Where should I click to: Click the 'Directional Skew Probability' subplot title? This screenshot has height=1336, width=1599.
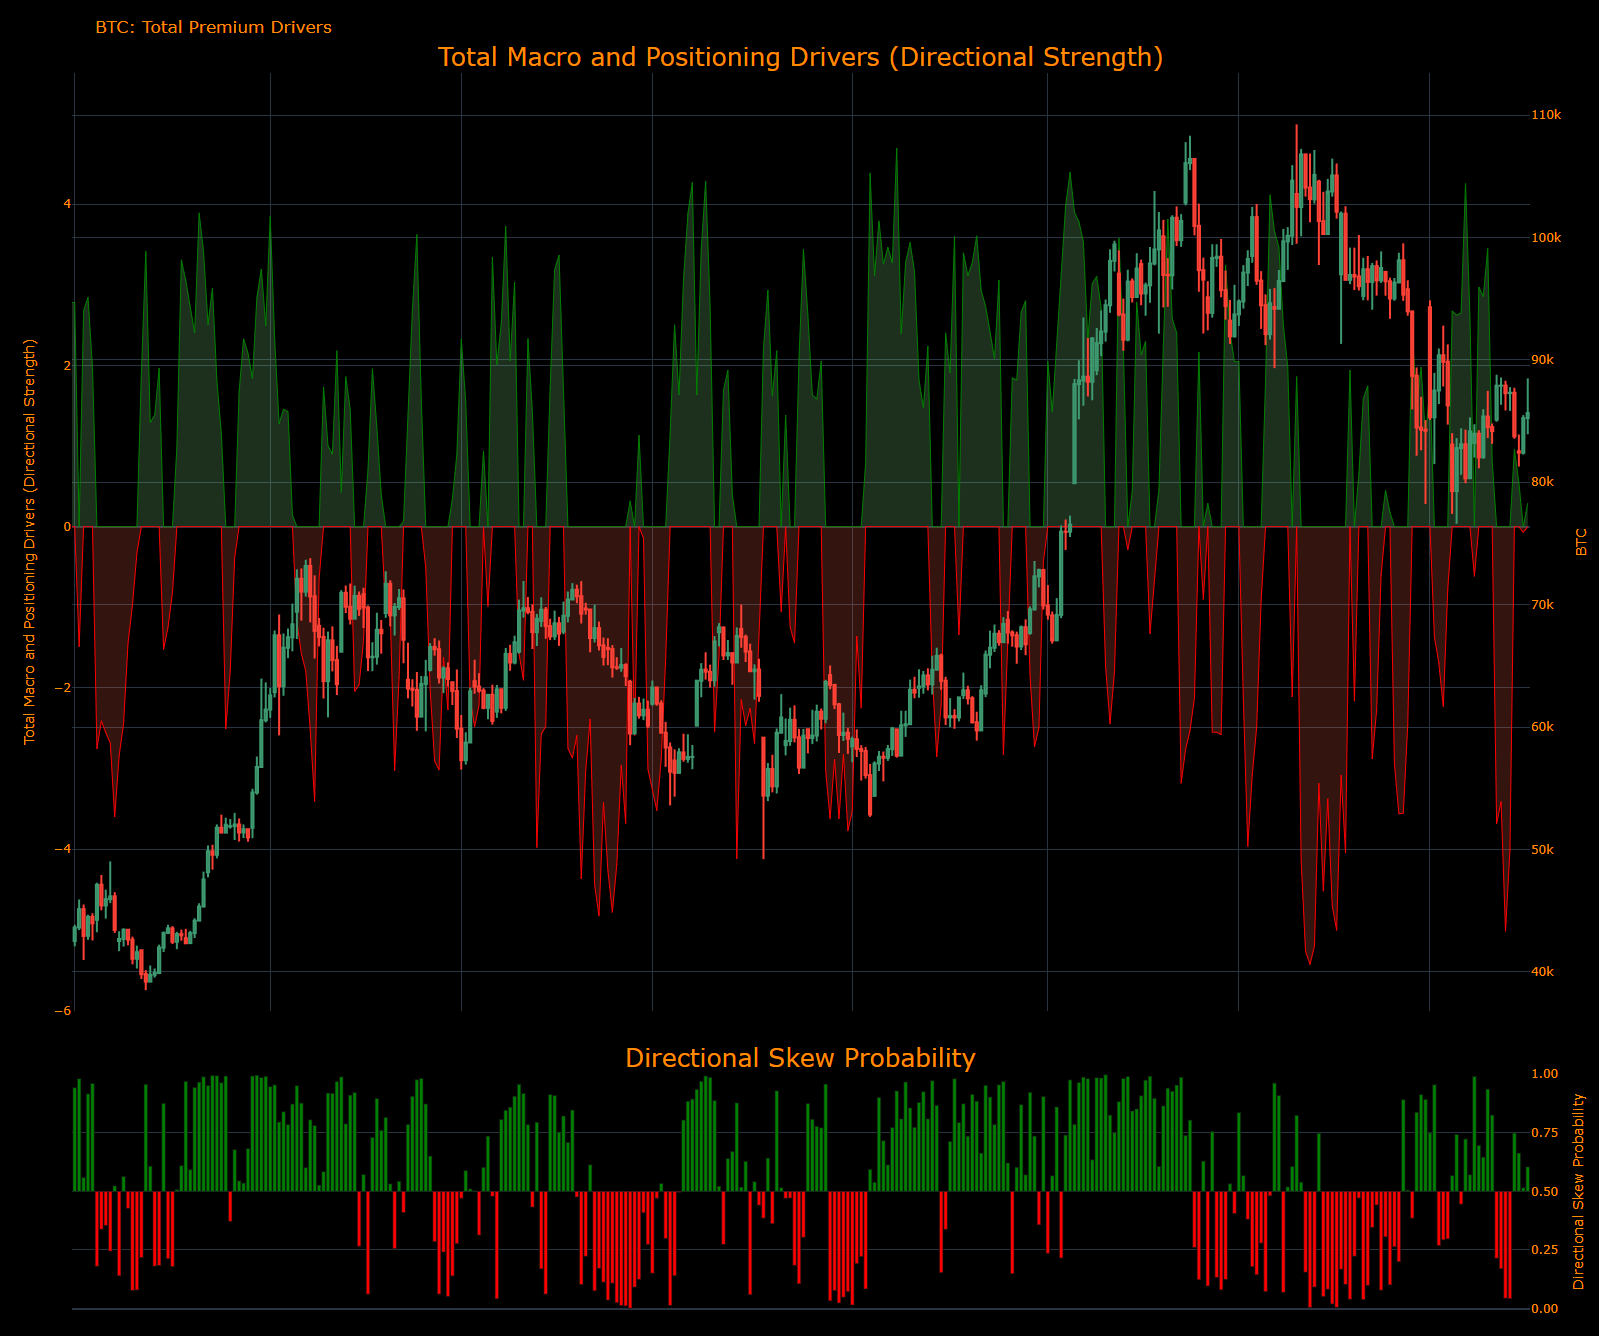click(800, 1058)
